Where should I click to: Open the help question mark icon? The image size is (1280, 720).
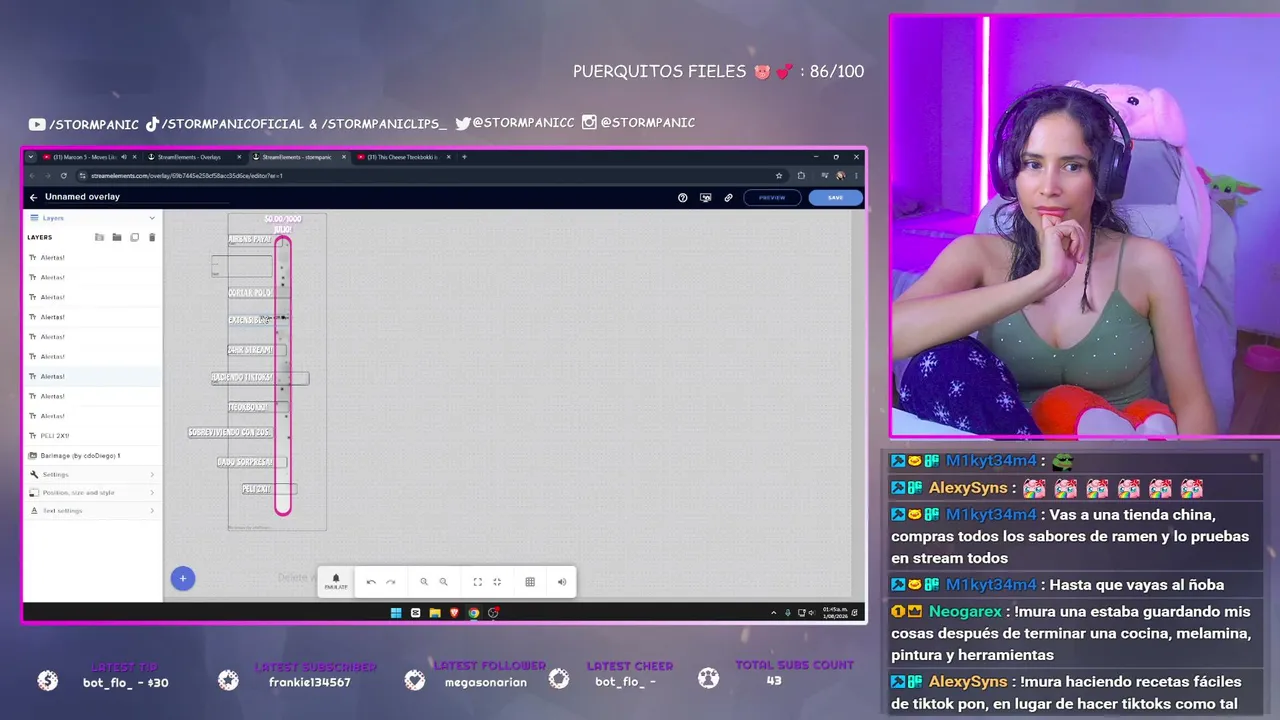tap(683, 198)
